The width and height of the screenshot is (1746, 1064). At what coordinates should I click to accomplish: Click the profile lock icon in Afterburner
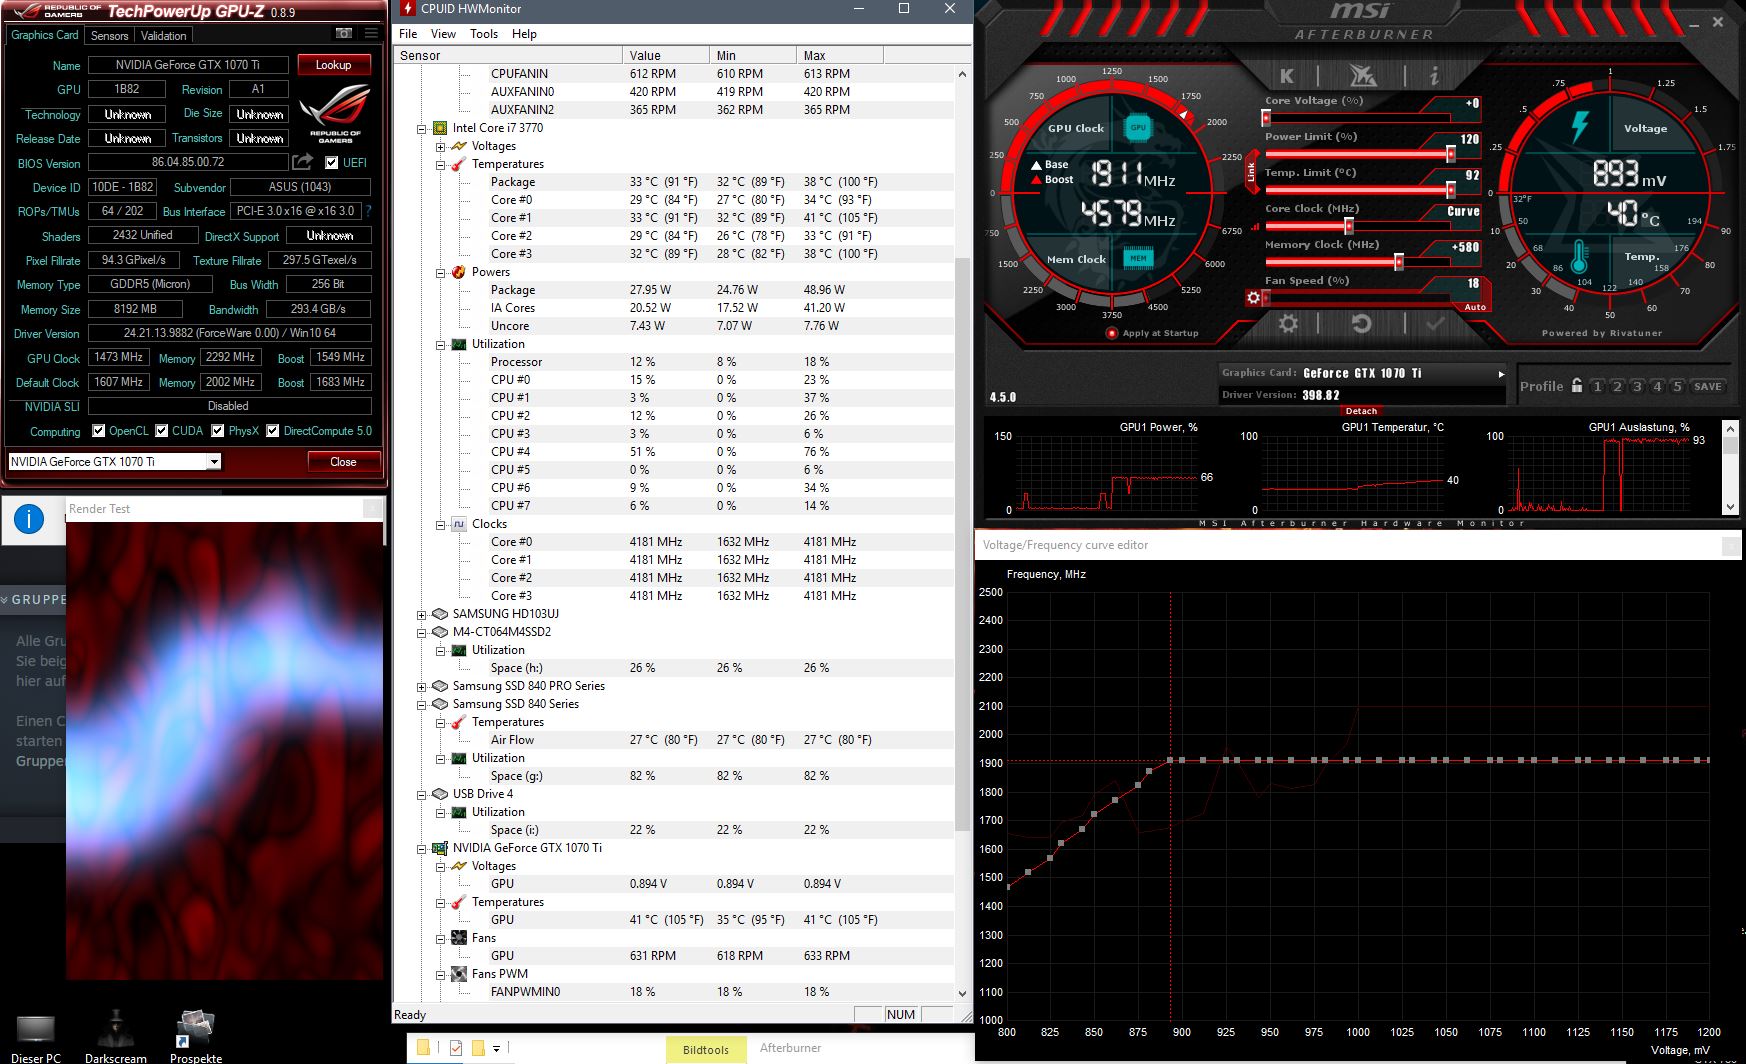point(1577,385)
